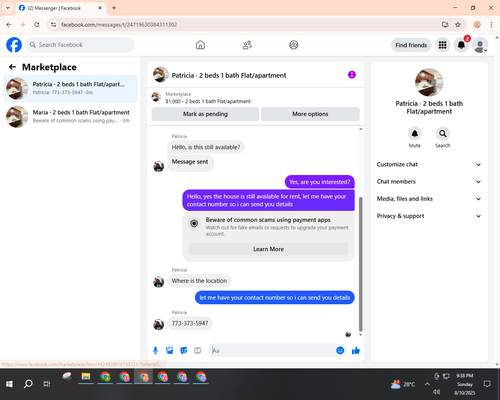Open the Friends icon in top navigation
500x400 pixels.
tap(247, 45)
